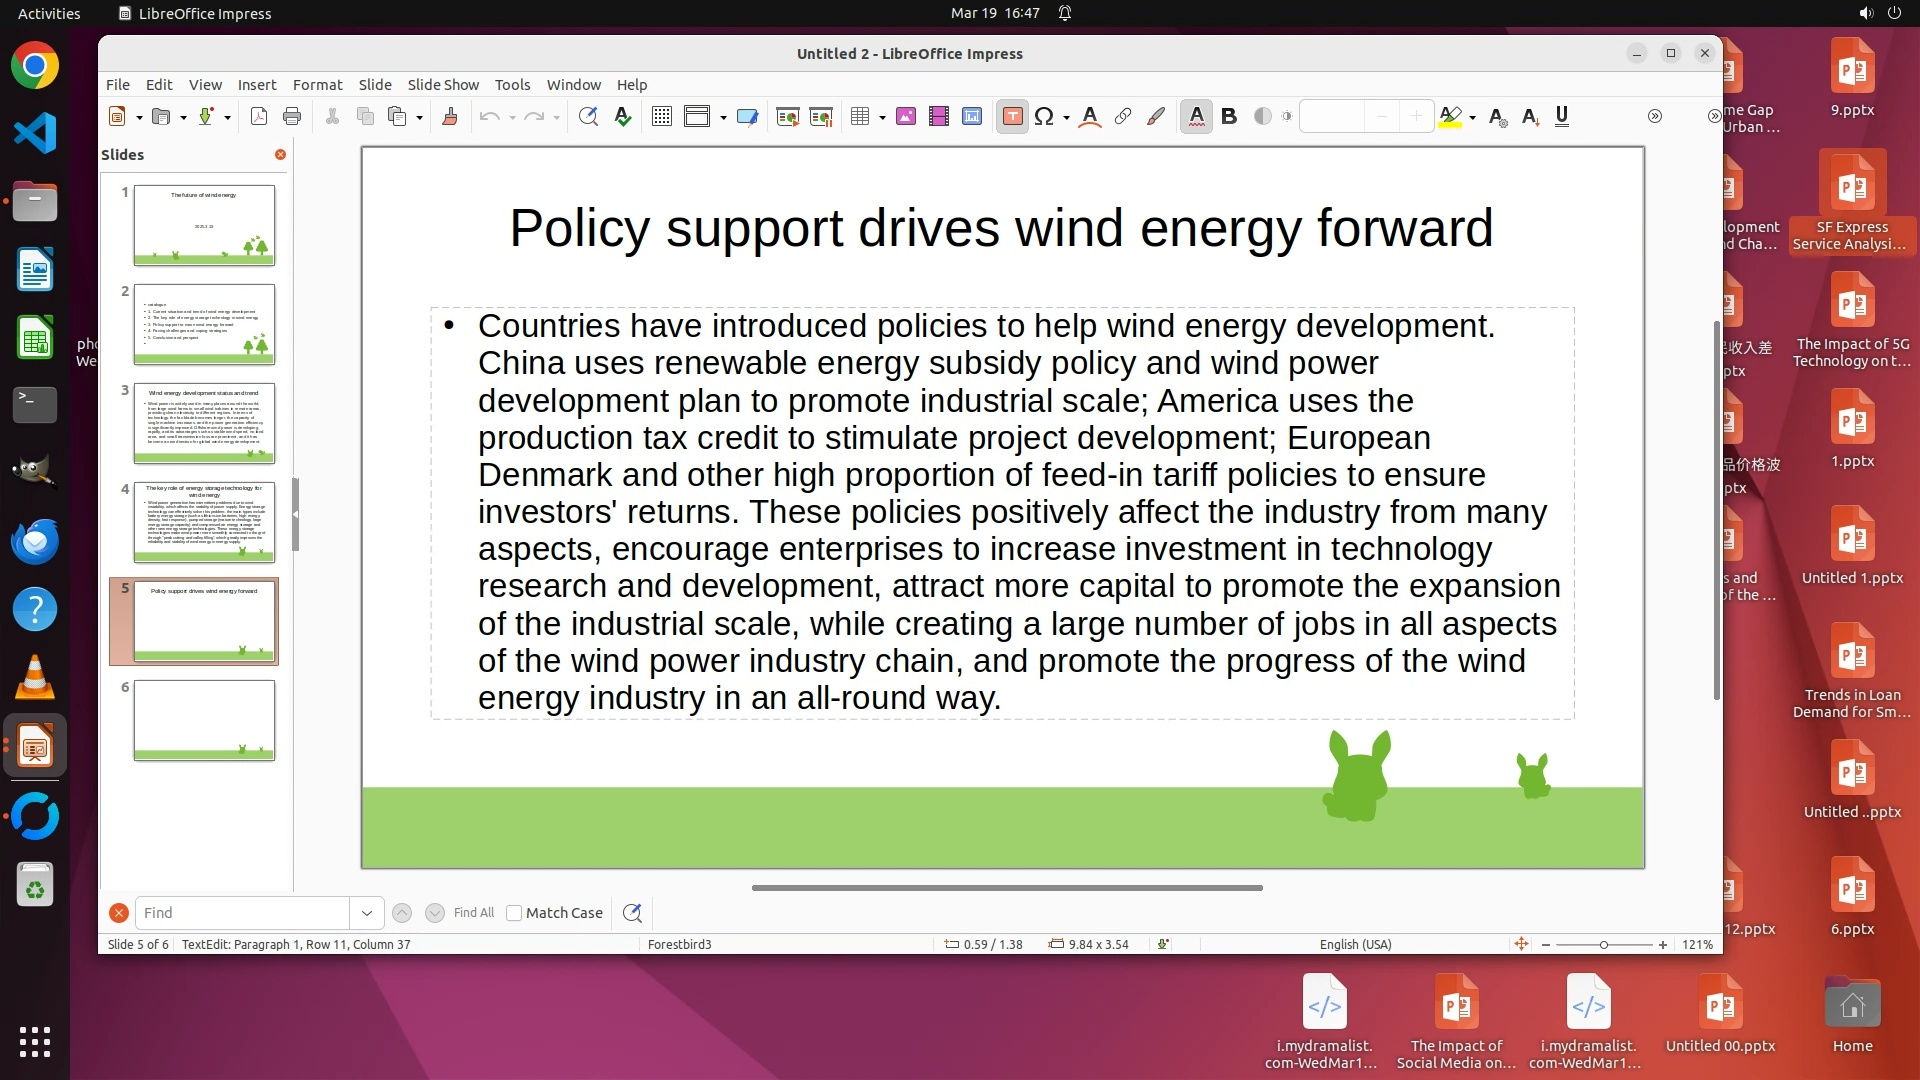
Task: Click Insert Hyperlink chain icon
Action: pos(1123,117)
